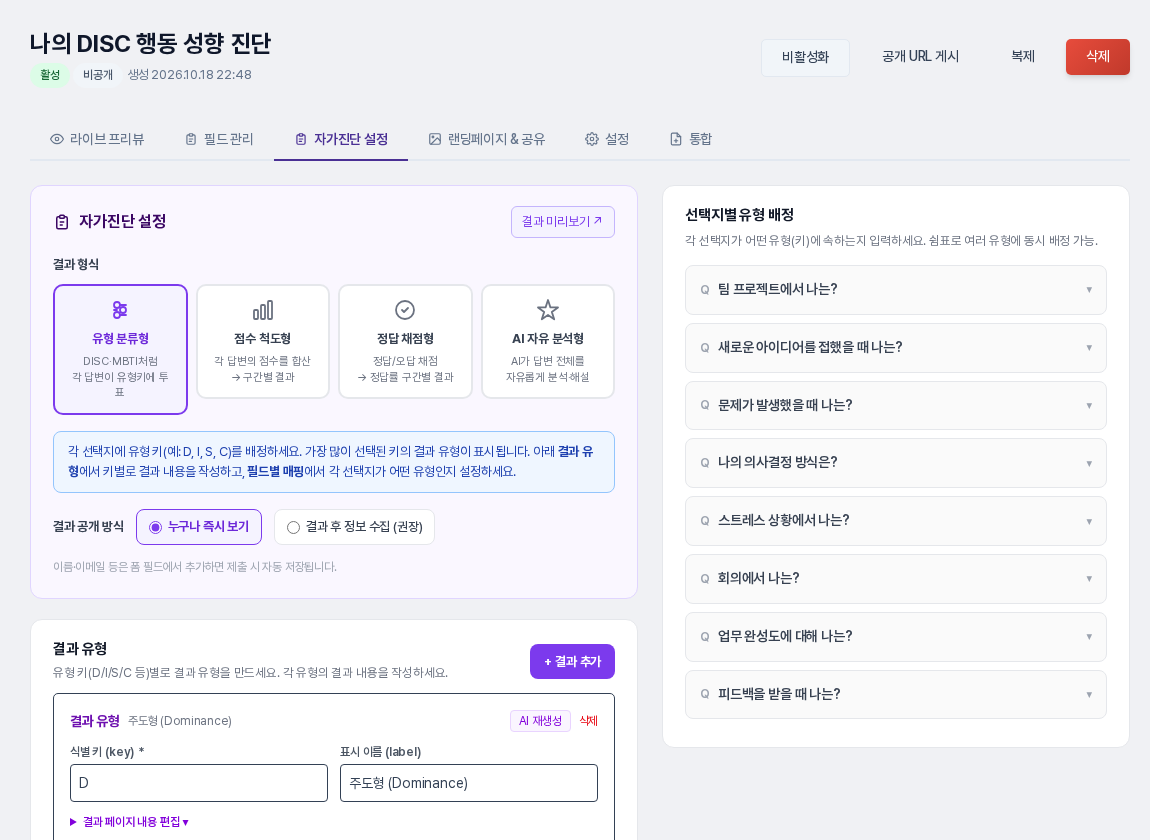Click the image icon beside 랜딩페이지 & 공유
This screenshot has width=1150, height=840.
pos(435,139)
